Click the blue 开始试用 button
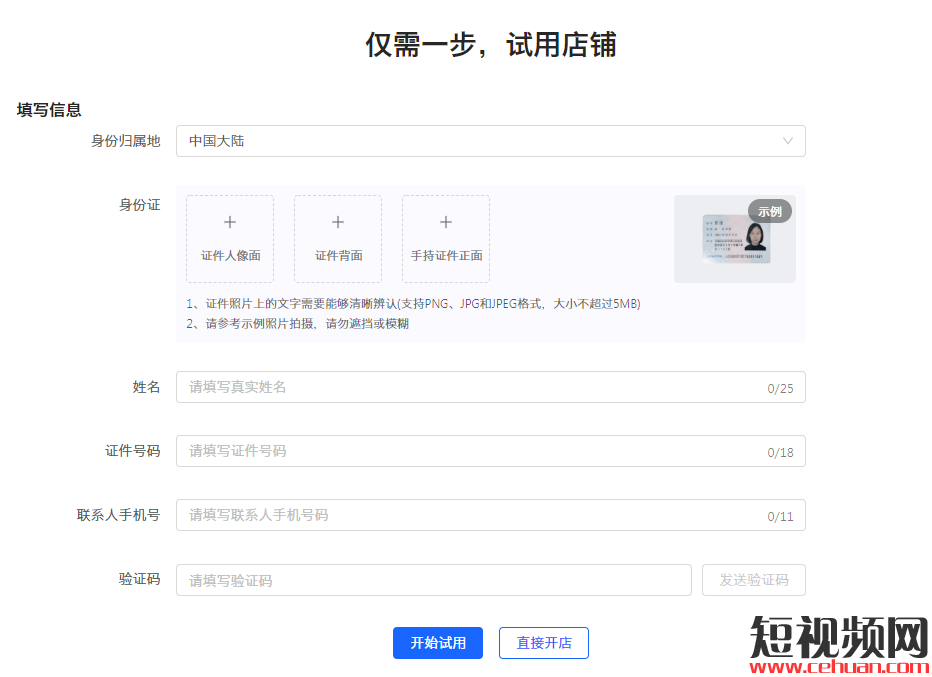 click(x=438, y=643)
